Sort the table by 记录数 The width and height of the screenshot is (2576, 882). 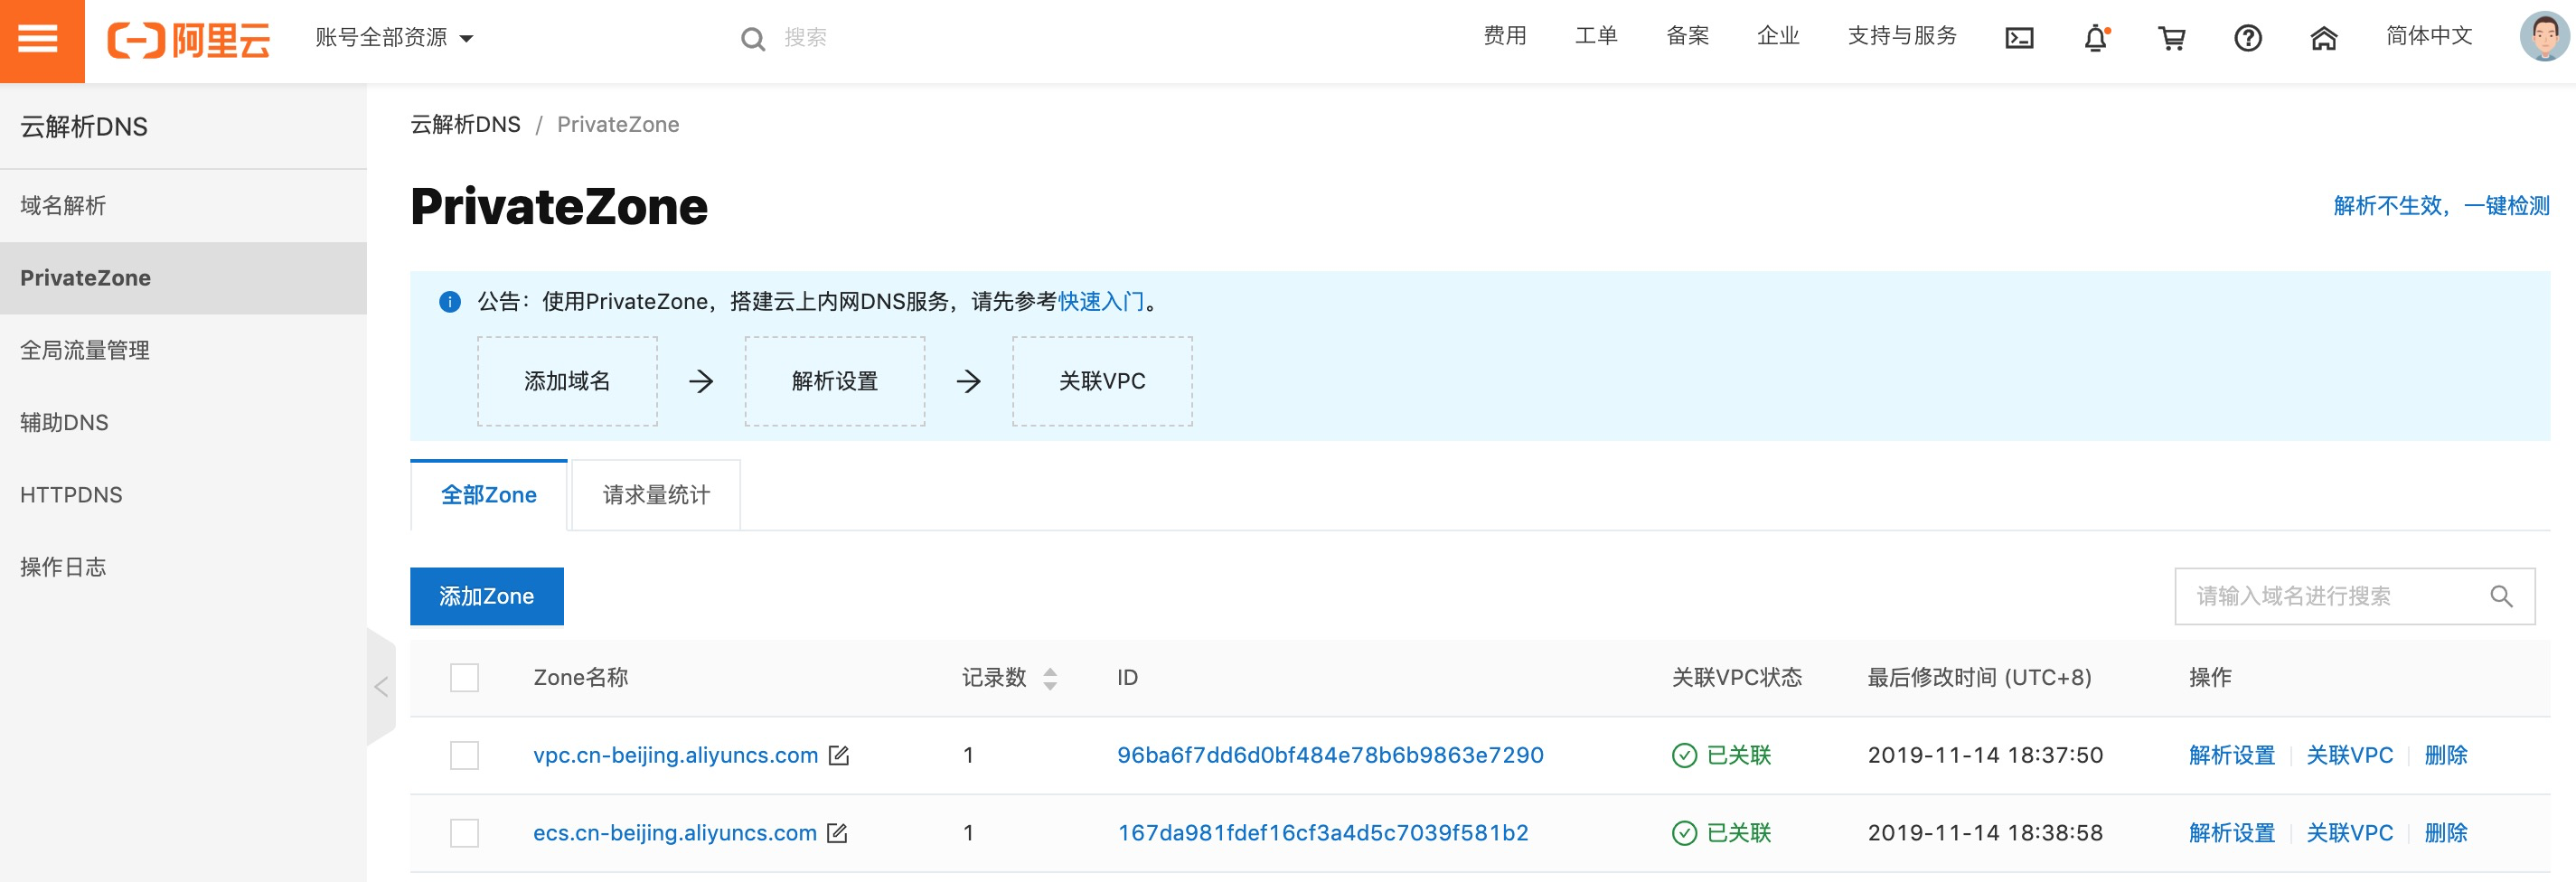pyautogui.click(x=1050, y=679)
